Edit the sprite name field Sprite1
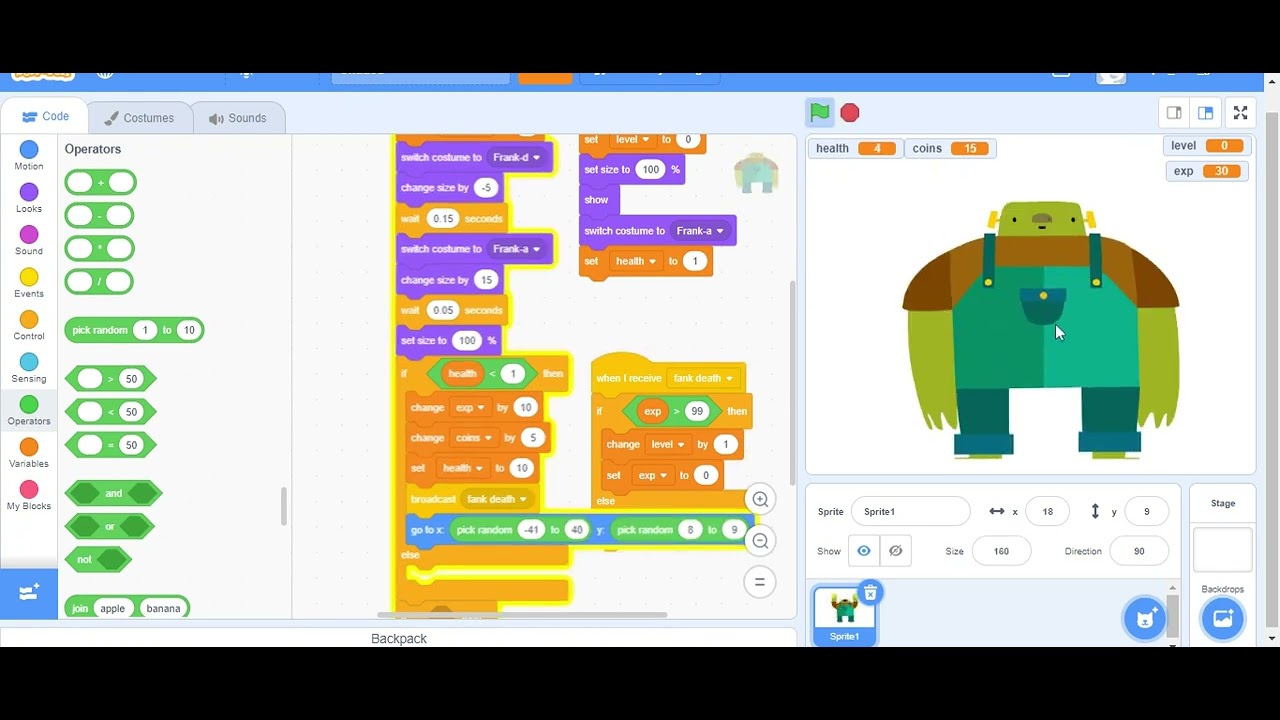The image size is (1280, 720). pyautogui.click(x=910, y=511)
